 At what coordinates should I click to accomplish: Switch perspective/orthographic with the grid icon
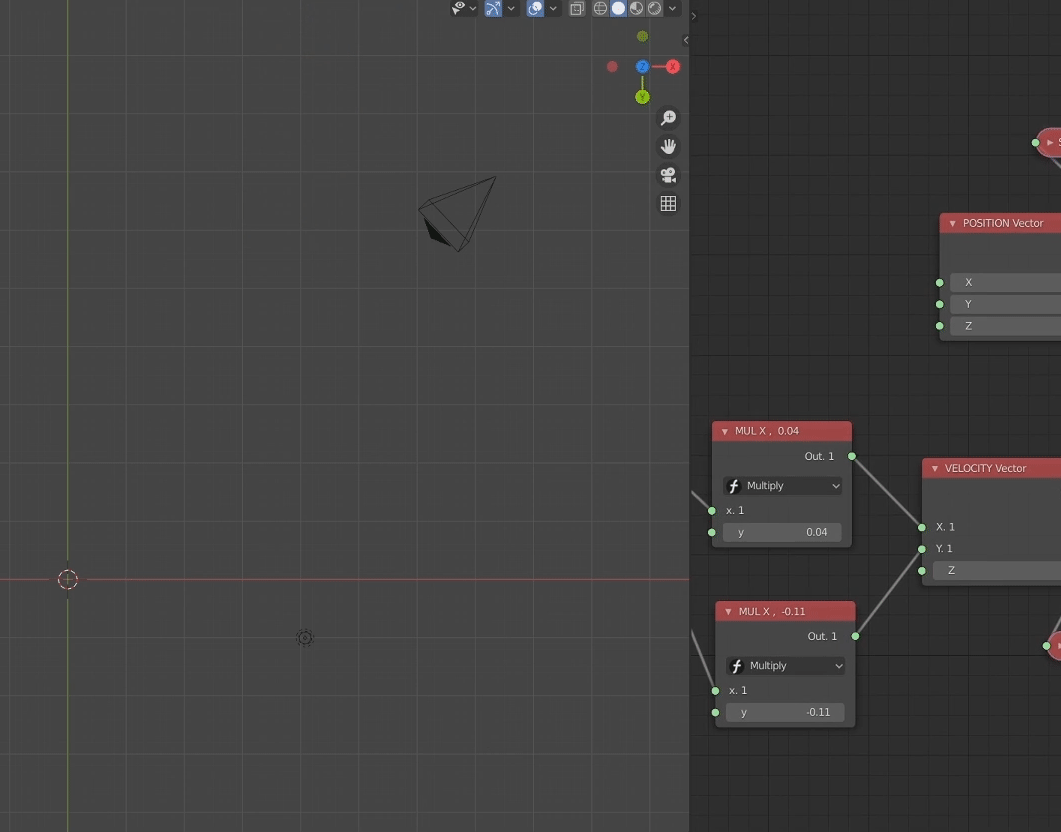(x=668, y=203)
